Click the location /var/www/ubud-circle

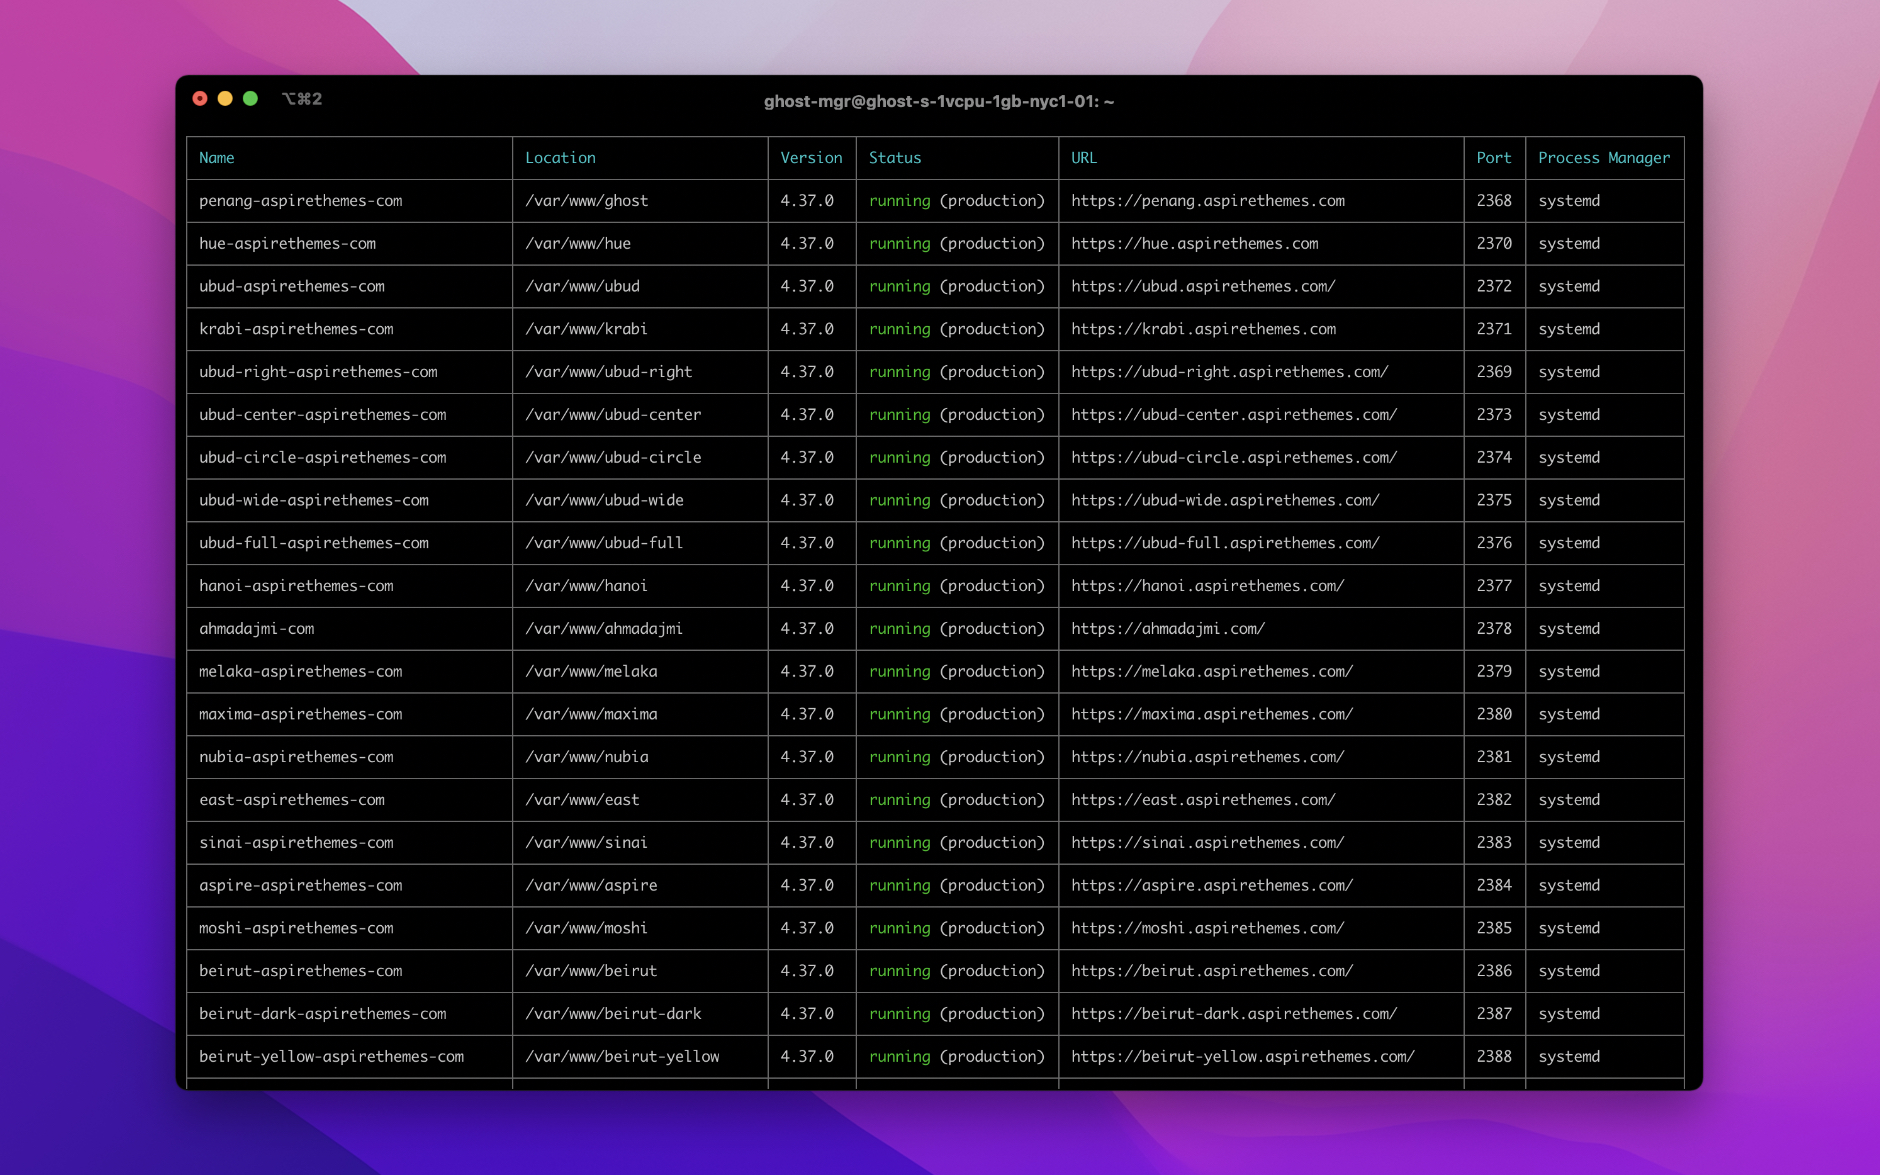click(613, 458)
